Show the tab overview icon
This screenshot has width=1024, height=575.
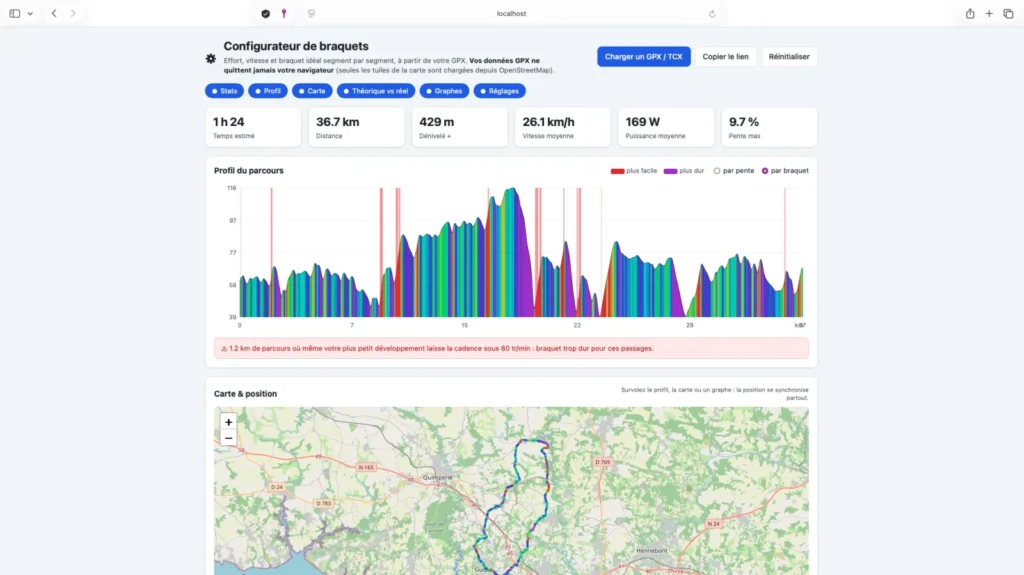click(x=1008, y=13)
